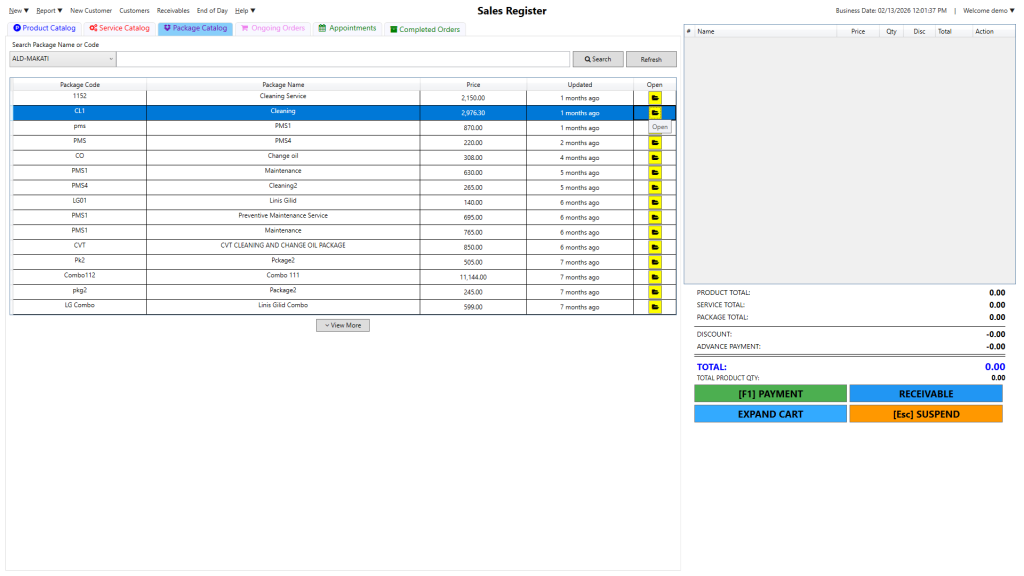Switch to the Service Catalog tab

coord(119,28)
